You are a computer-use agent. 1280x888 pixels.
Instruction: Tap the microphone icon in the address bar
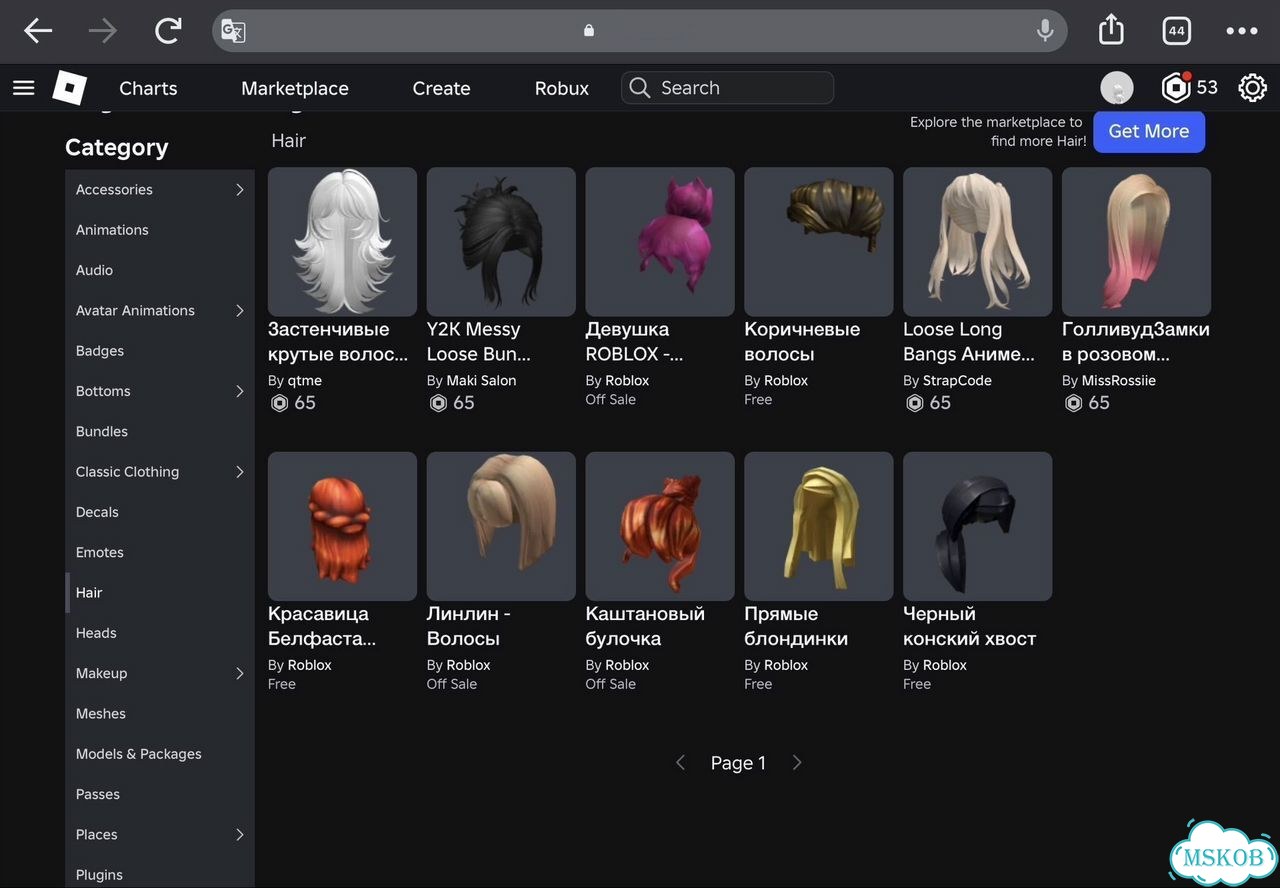coord(1045,31)
